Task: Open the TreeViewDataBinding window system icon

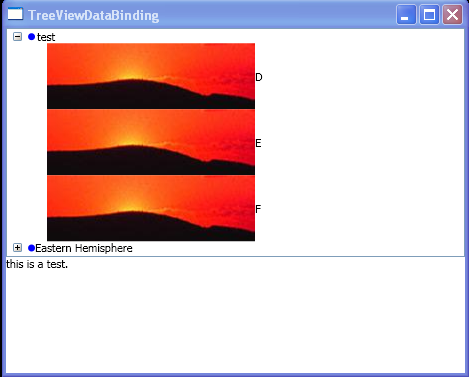Action: pyautogui.click(x=15, y=14)
